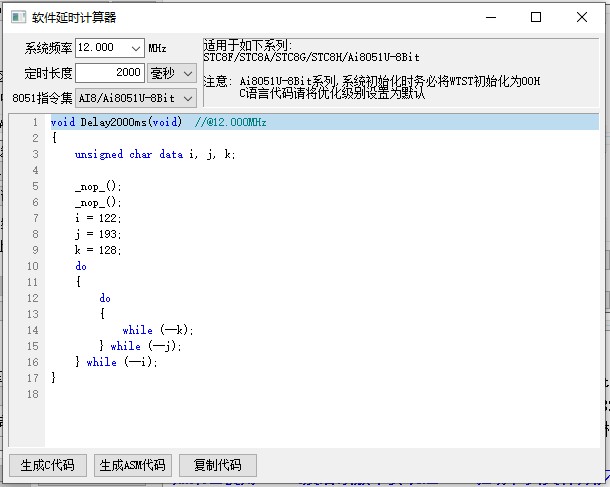The image size is (610, 487).
Task: Click the line '} while (--i);'
Action: coord(116,362)
